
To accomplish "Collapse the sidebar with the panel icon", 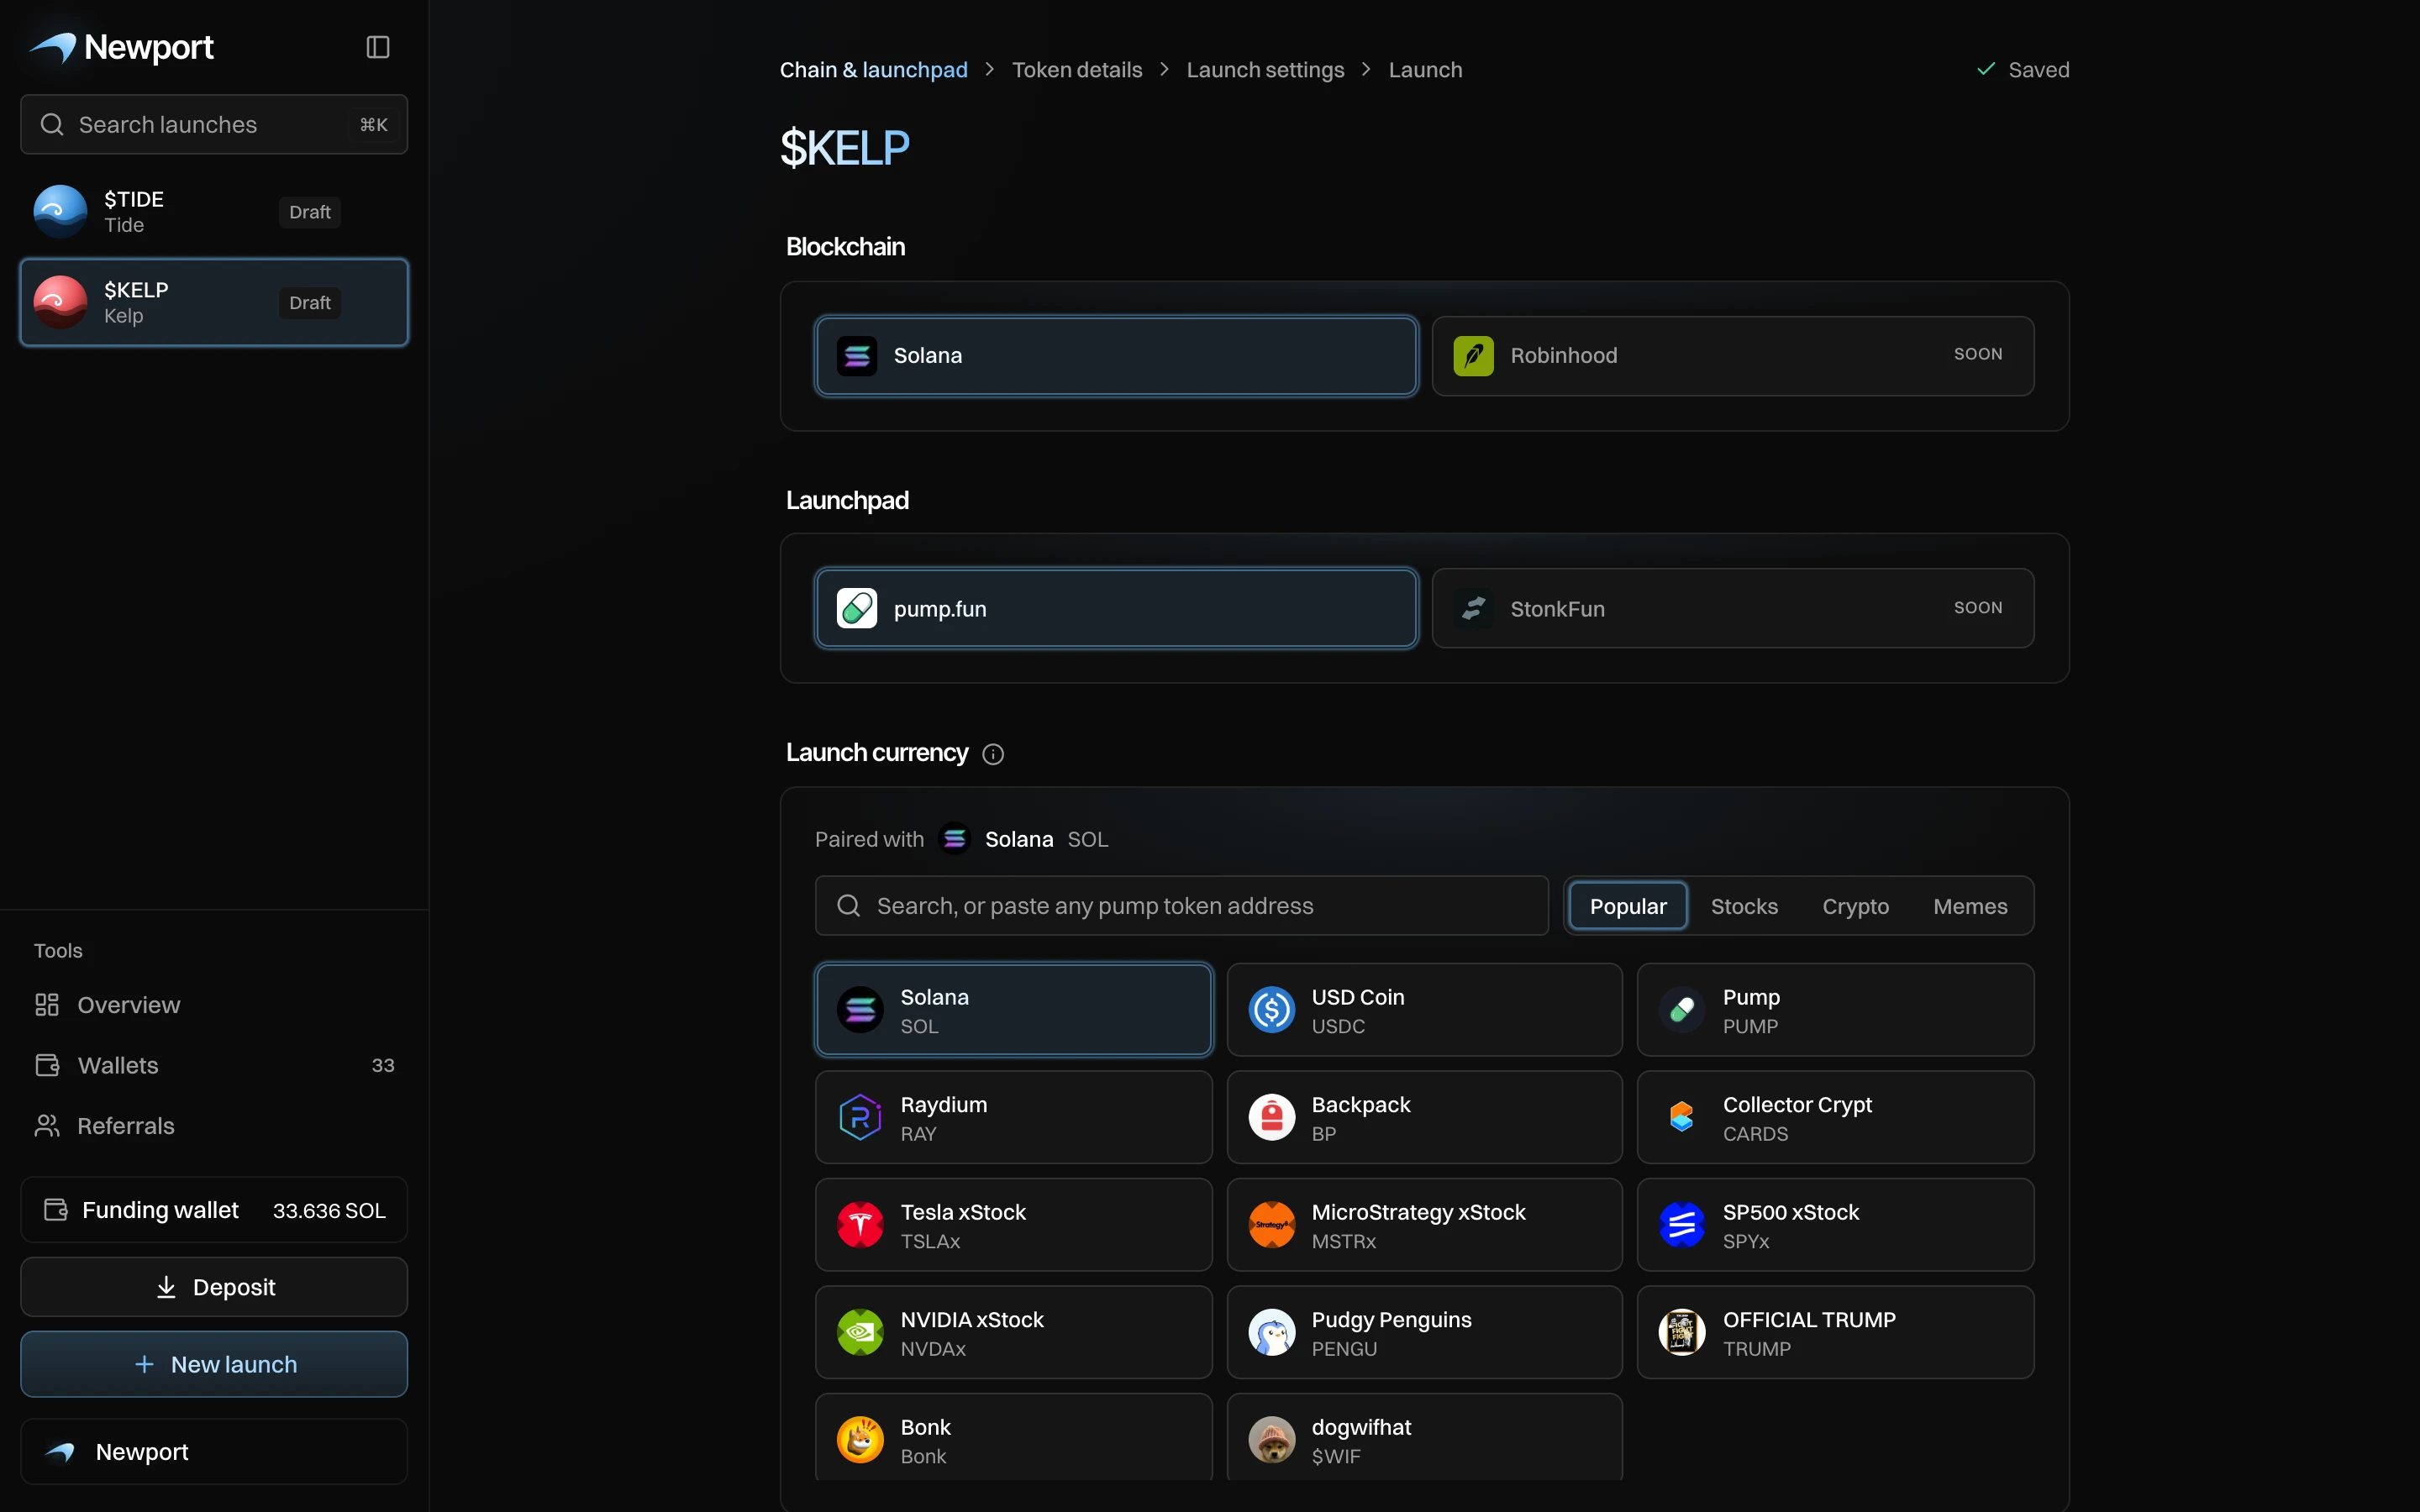I will click(377, 47).
